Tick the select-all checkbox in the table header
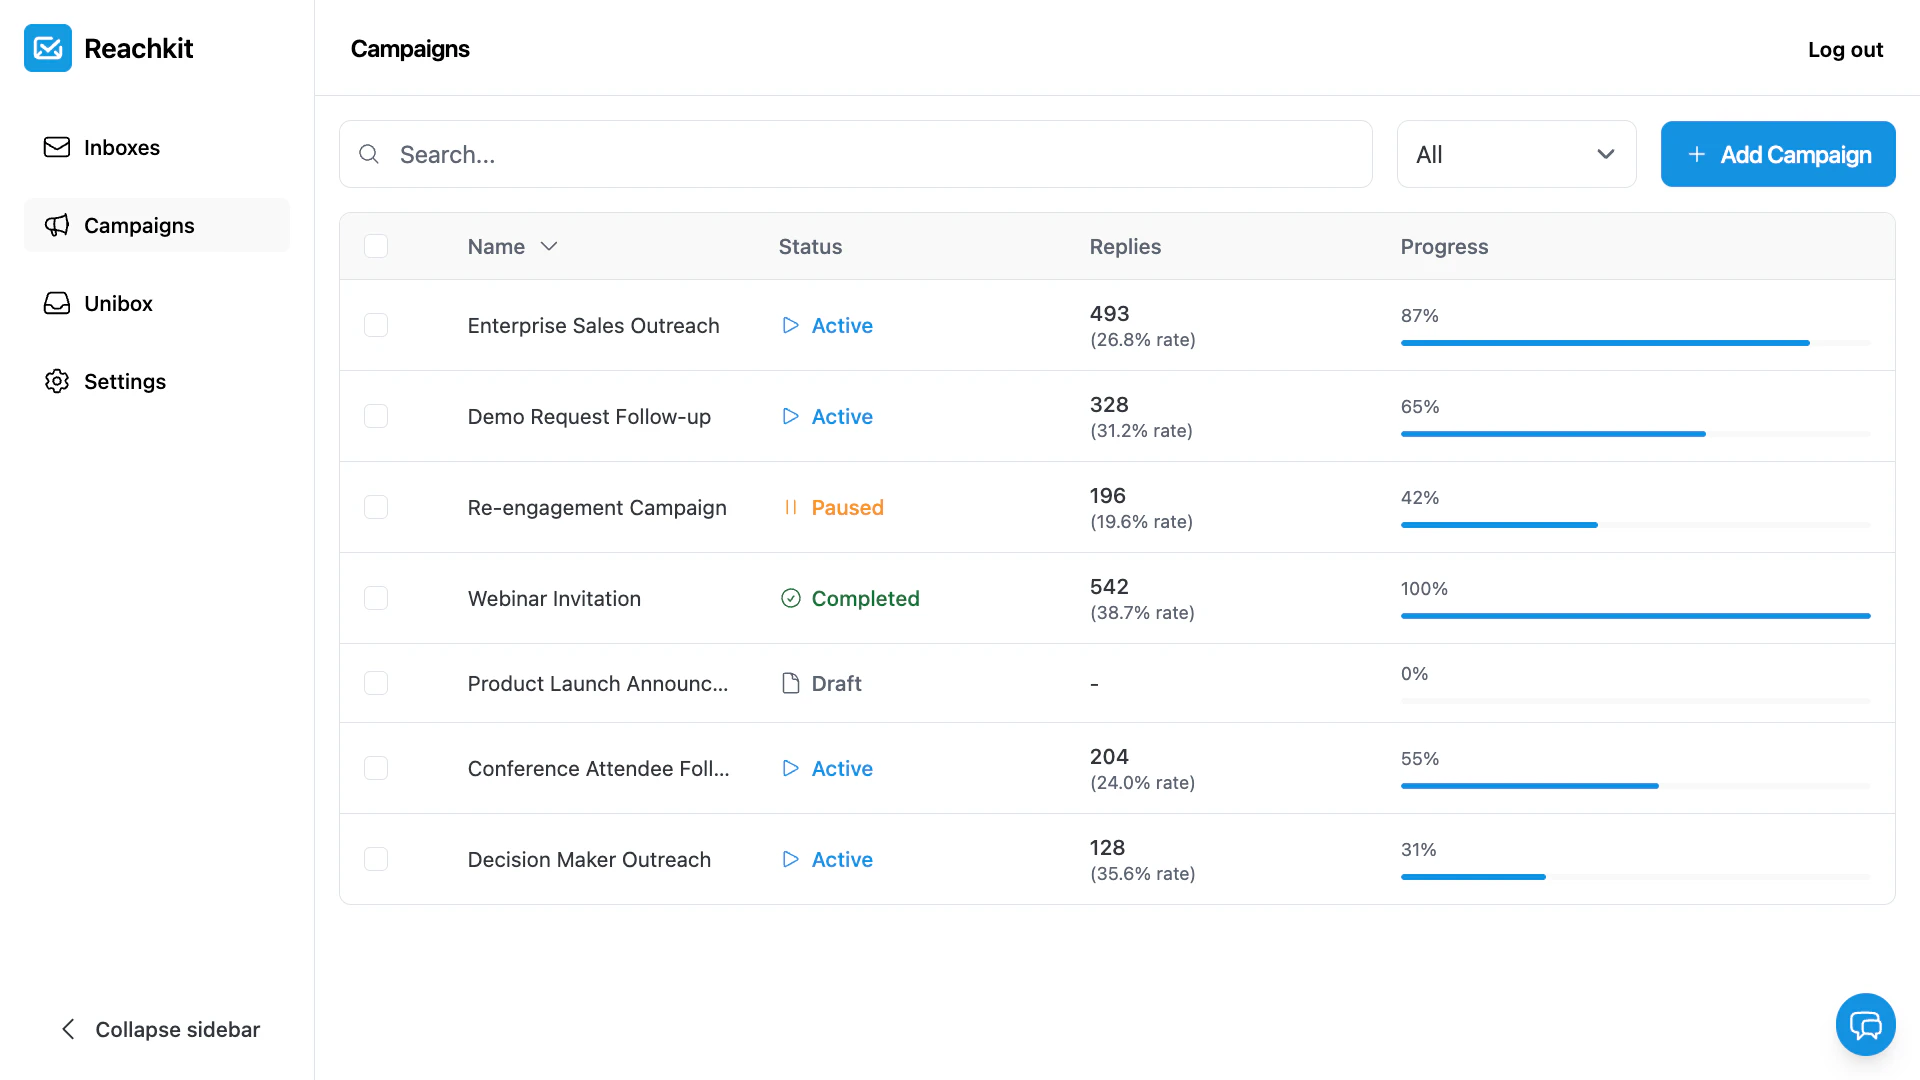Image resolution: width=1920 pixels, height=1080 pixels. pos(376,246)
